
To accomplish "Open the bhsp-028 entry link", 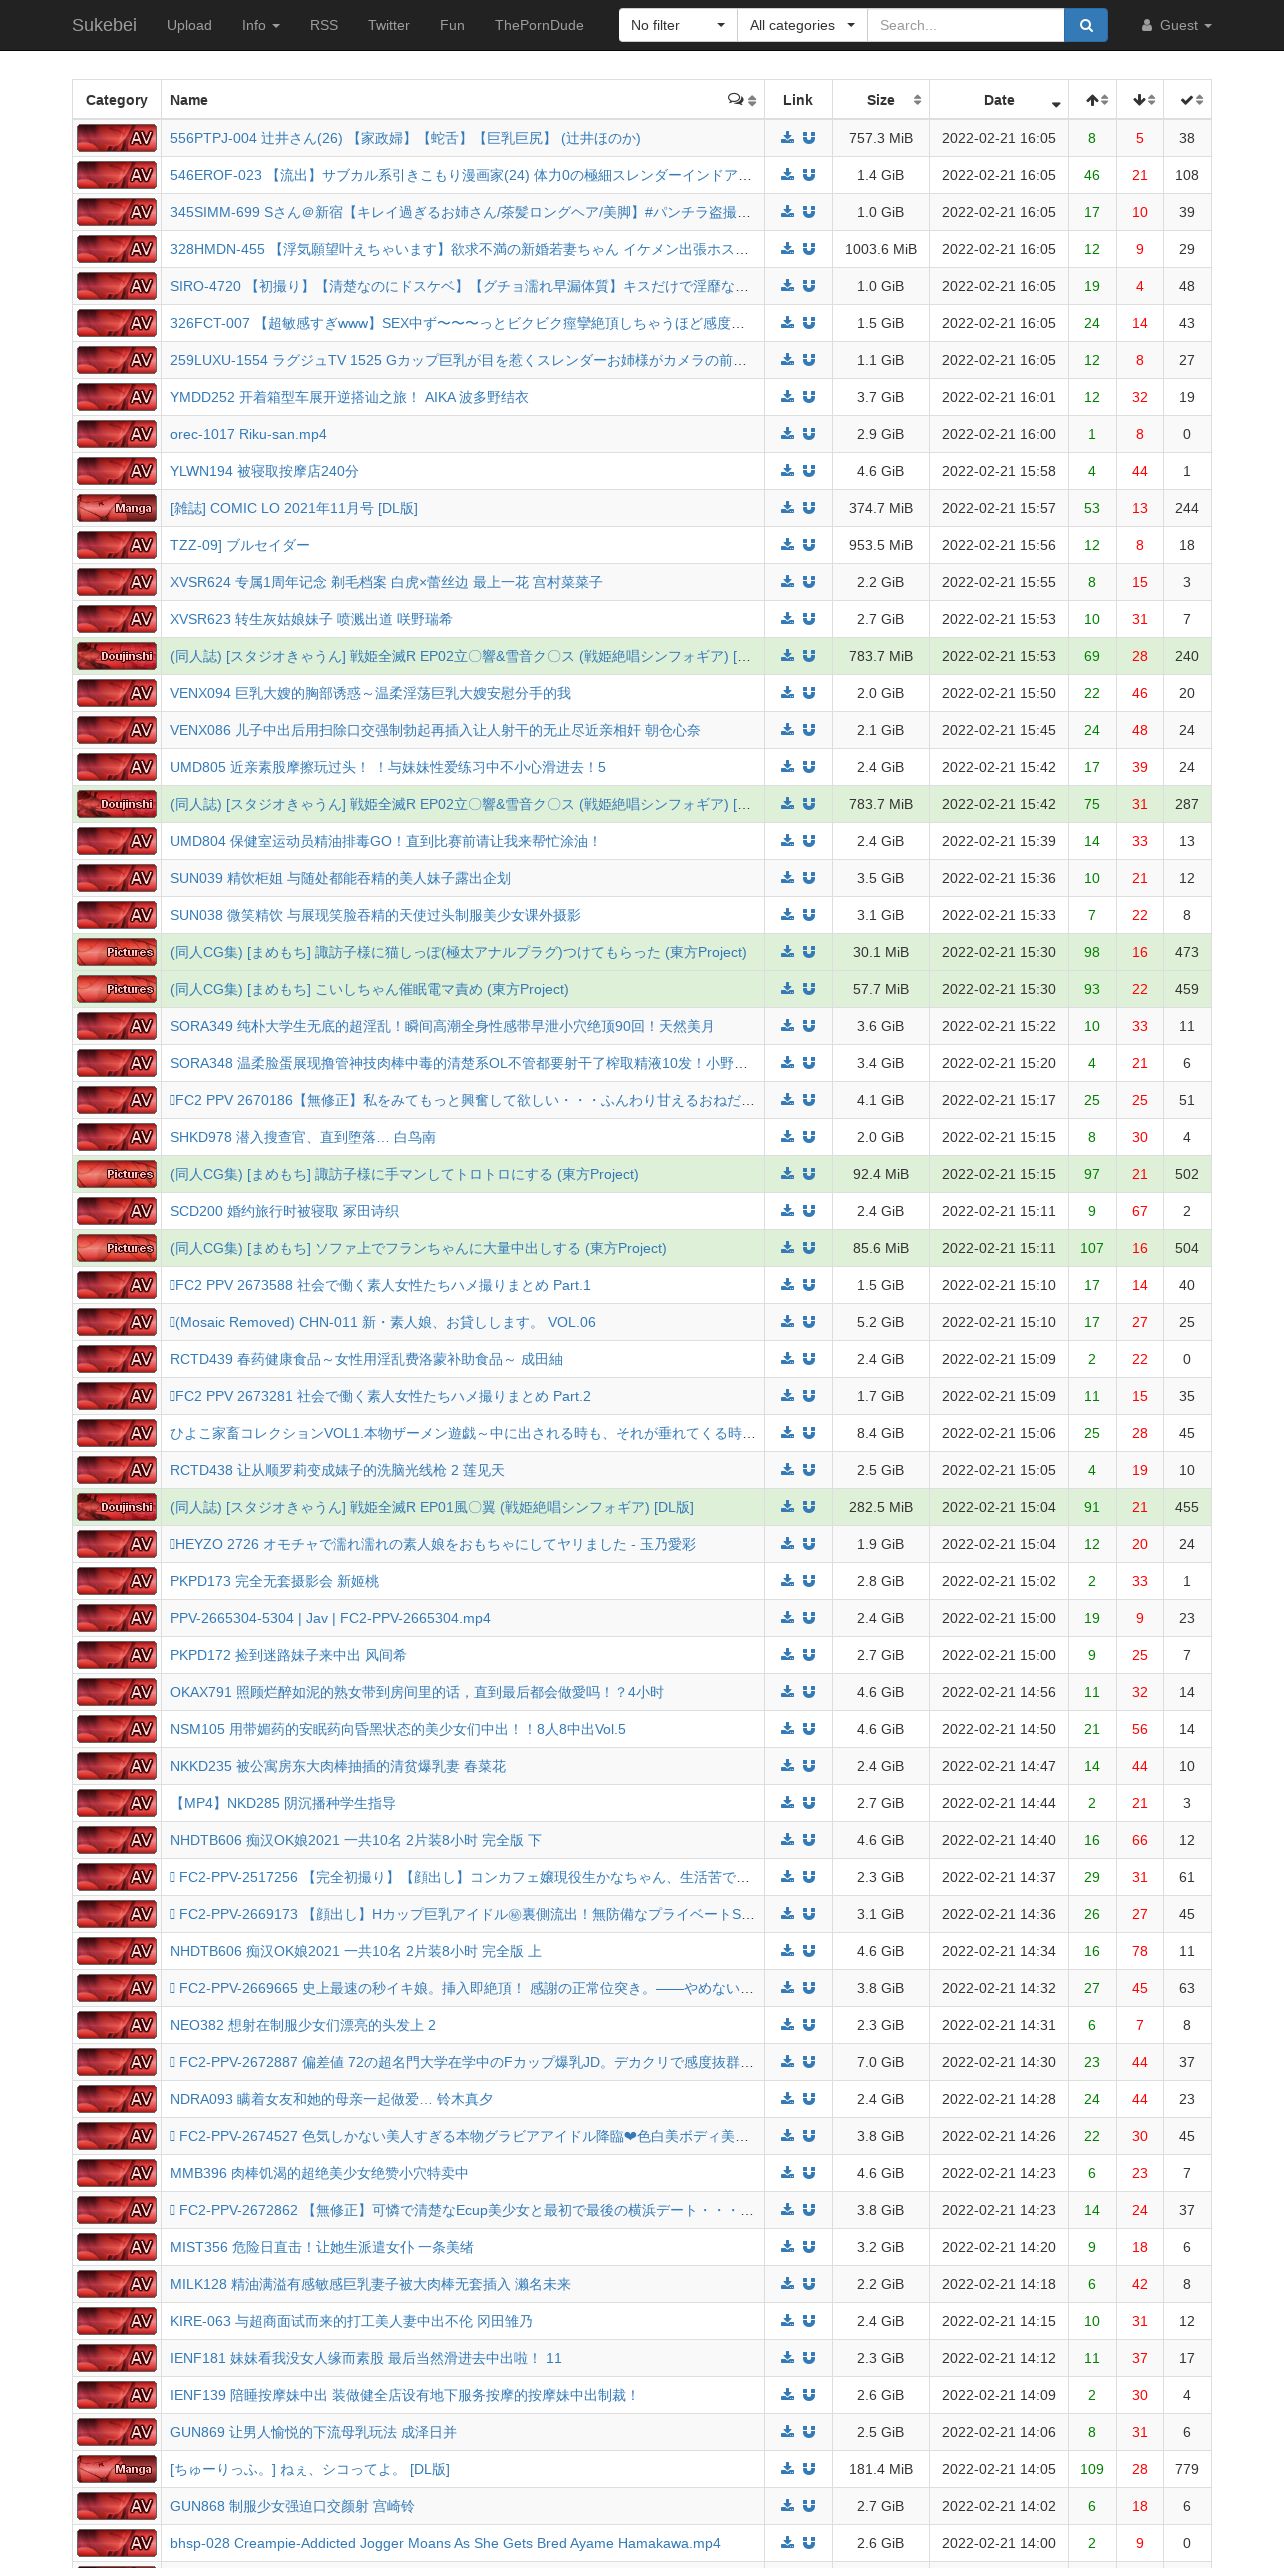I will (445, 2543).
